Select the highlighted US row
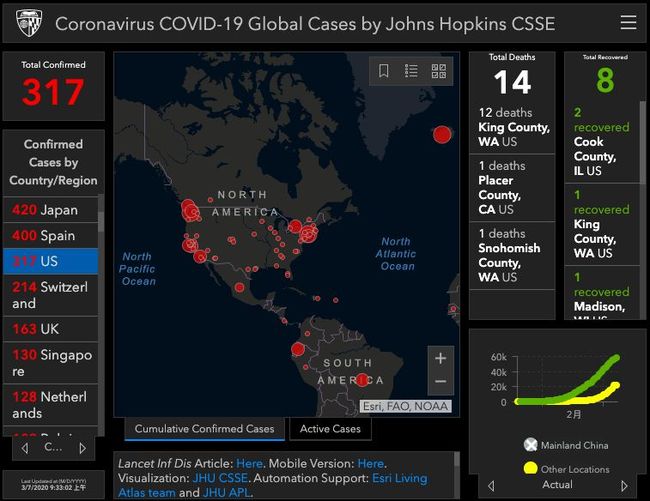 [51, 261]
